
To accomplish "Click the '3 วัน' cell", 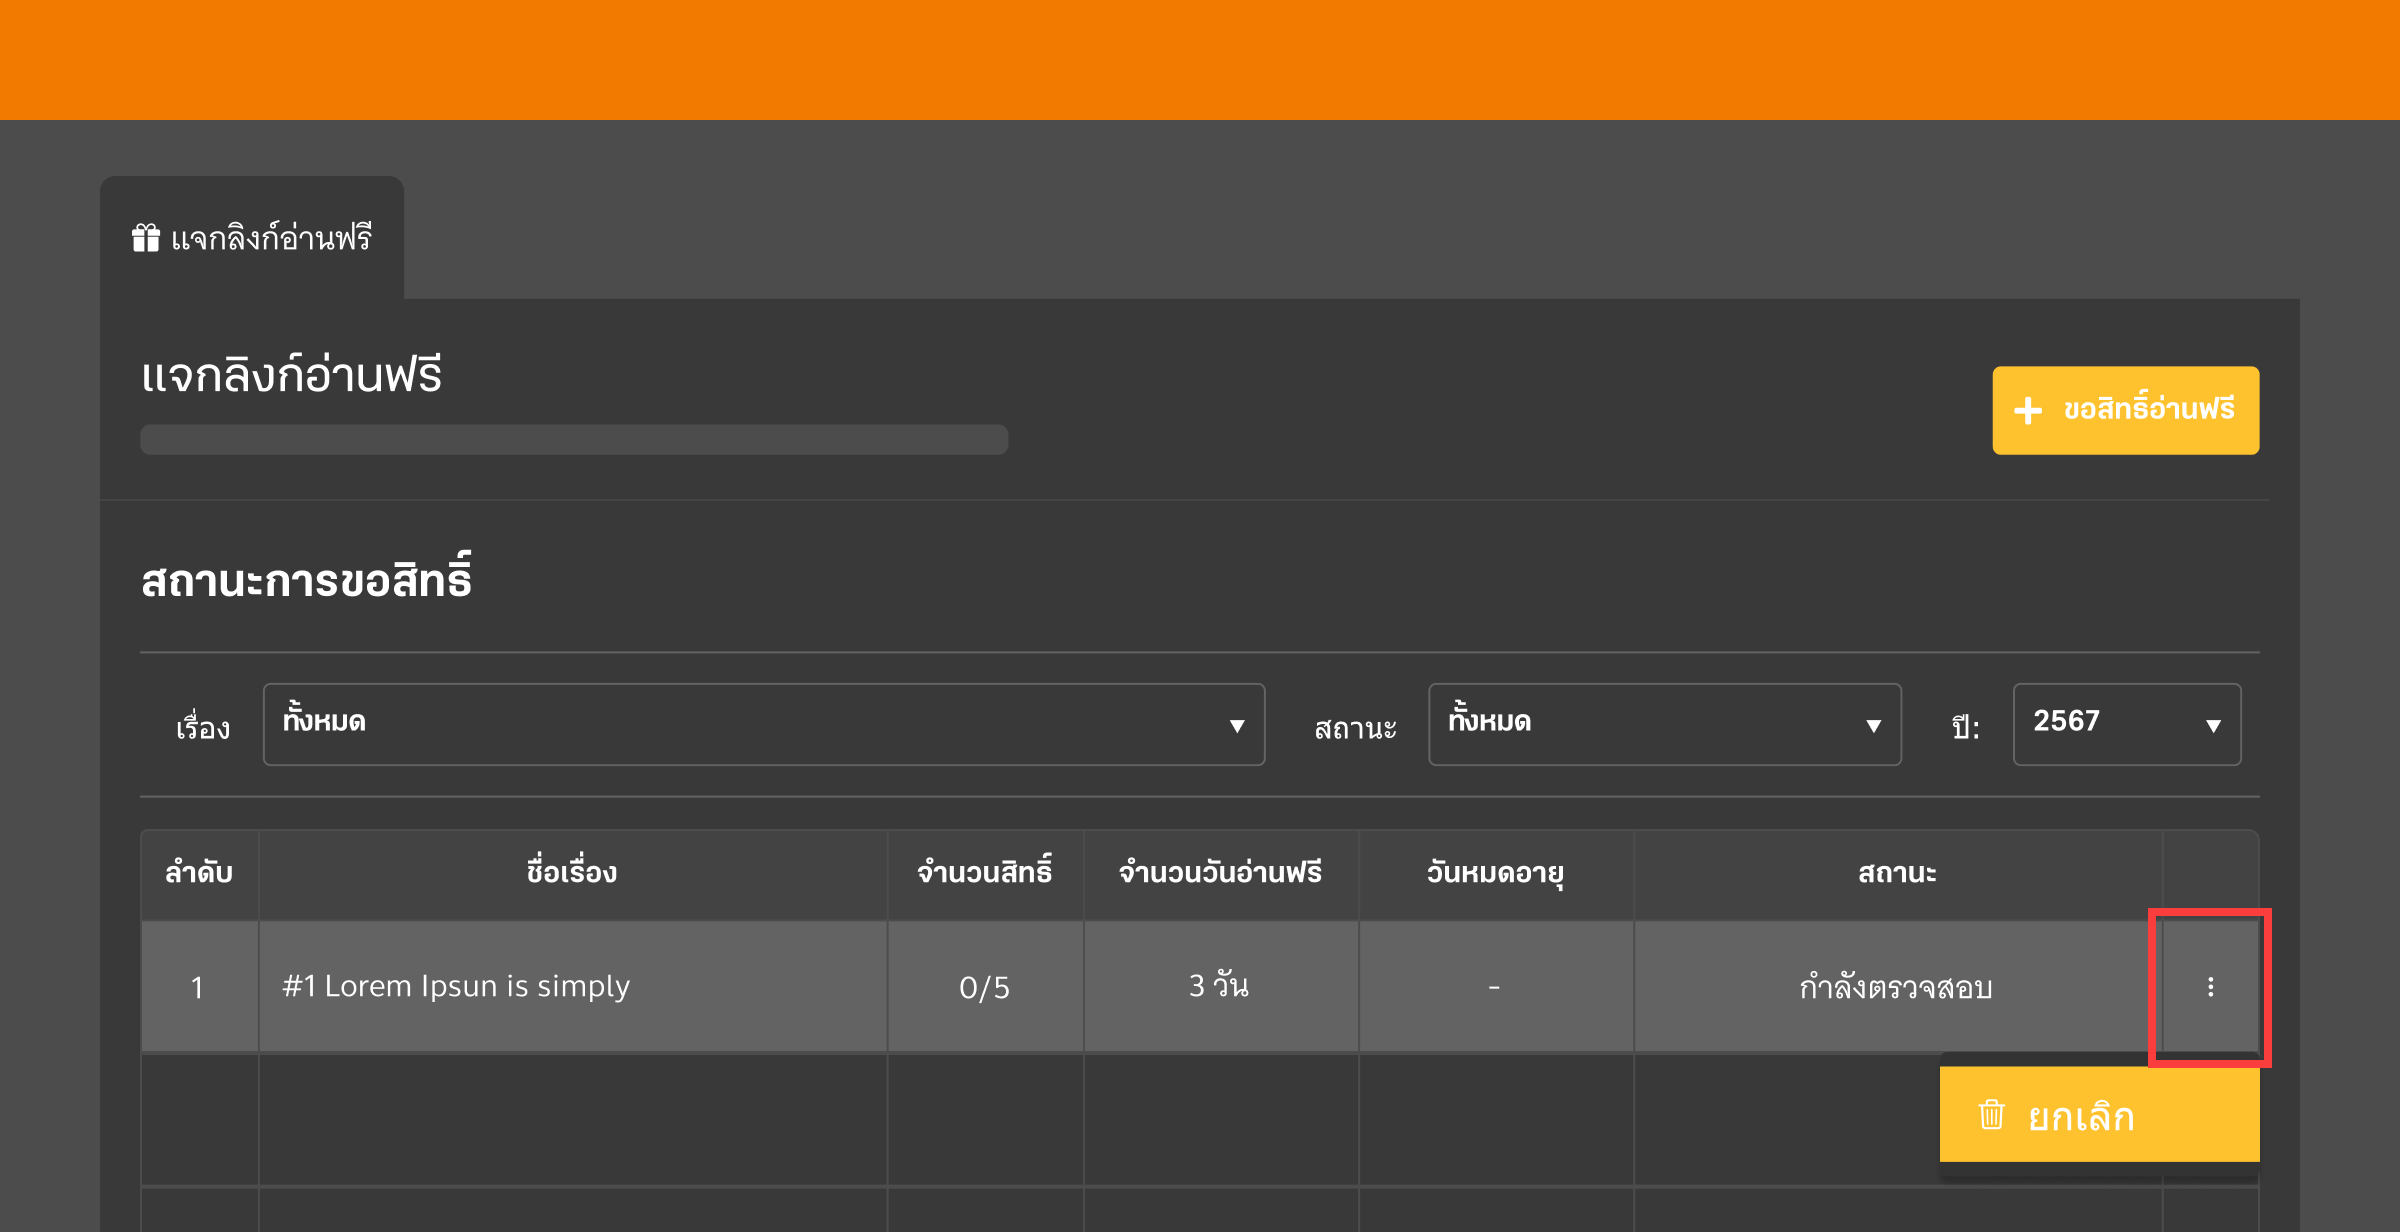I will point(1221,987).
